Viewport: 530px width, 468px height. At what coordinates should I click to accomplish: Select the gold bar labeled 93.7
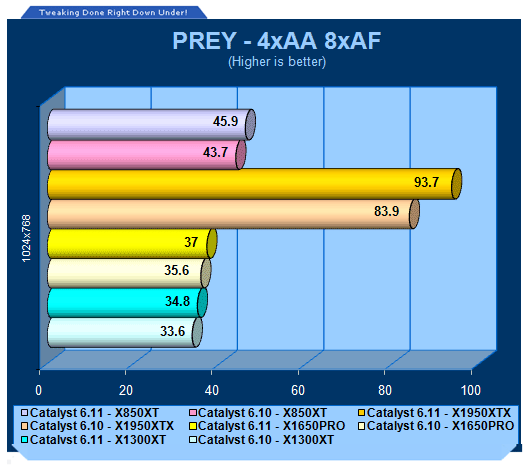(254, 184)
